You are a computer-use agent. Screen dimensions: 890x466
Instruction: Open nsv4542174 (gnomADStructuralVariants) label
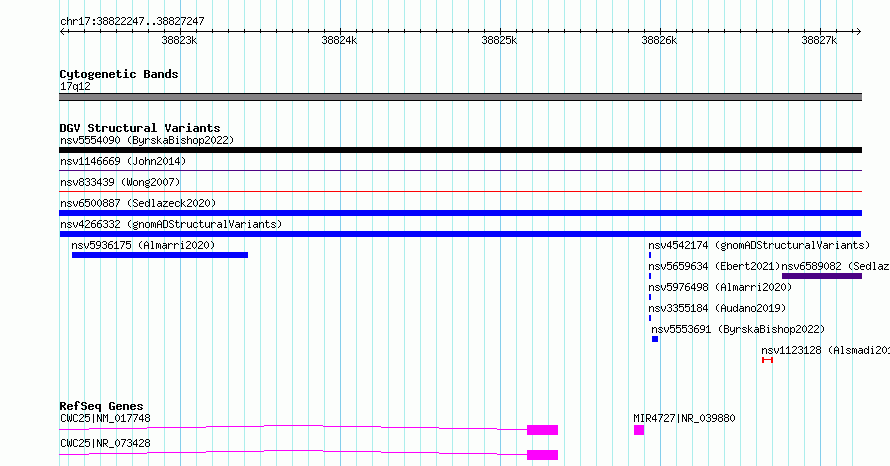tap(759, 245)
